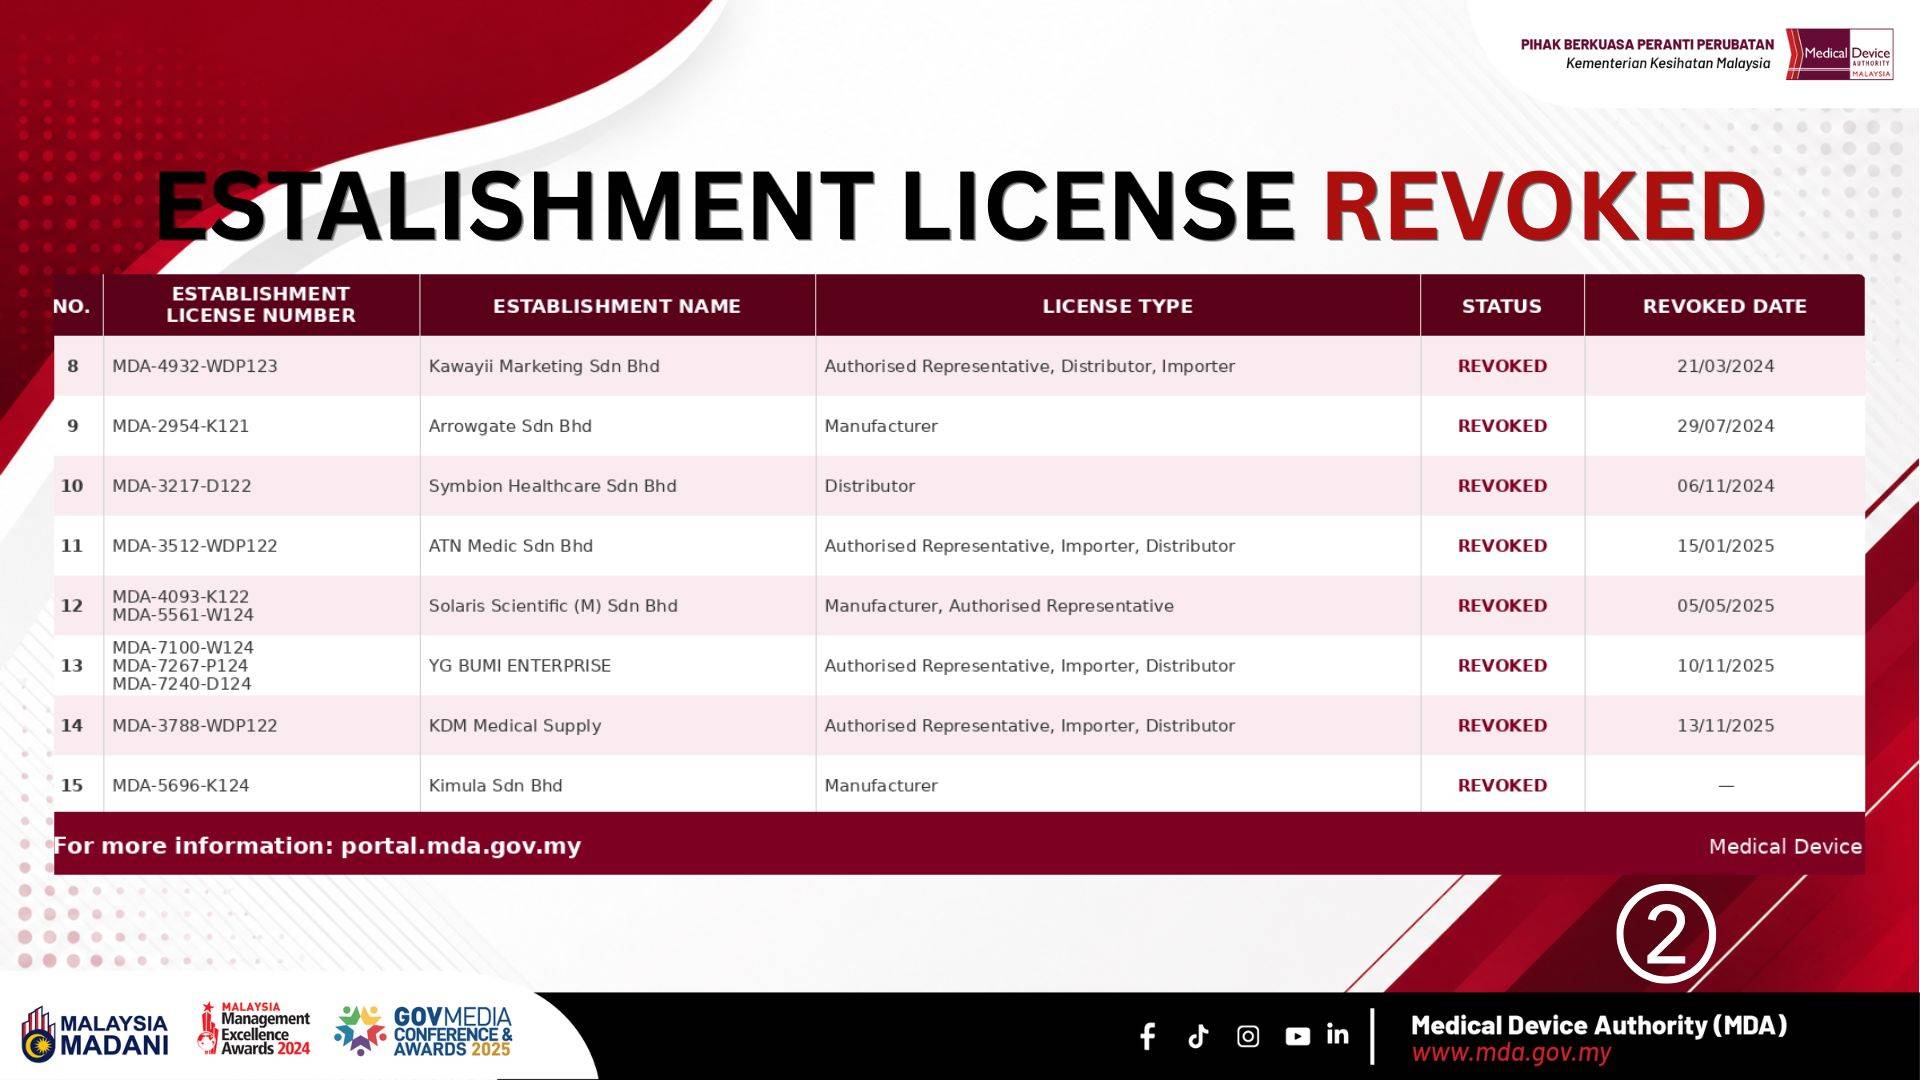The width and height of the screenshot is (1920, 1080).
Task: Click Kimula Sdn Bhd name
Action: click(496, 786)
